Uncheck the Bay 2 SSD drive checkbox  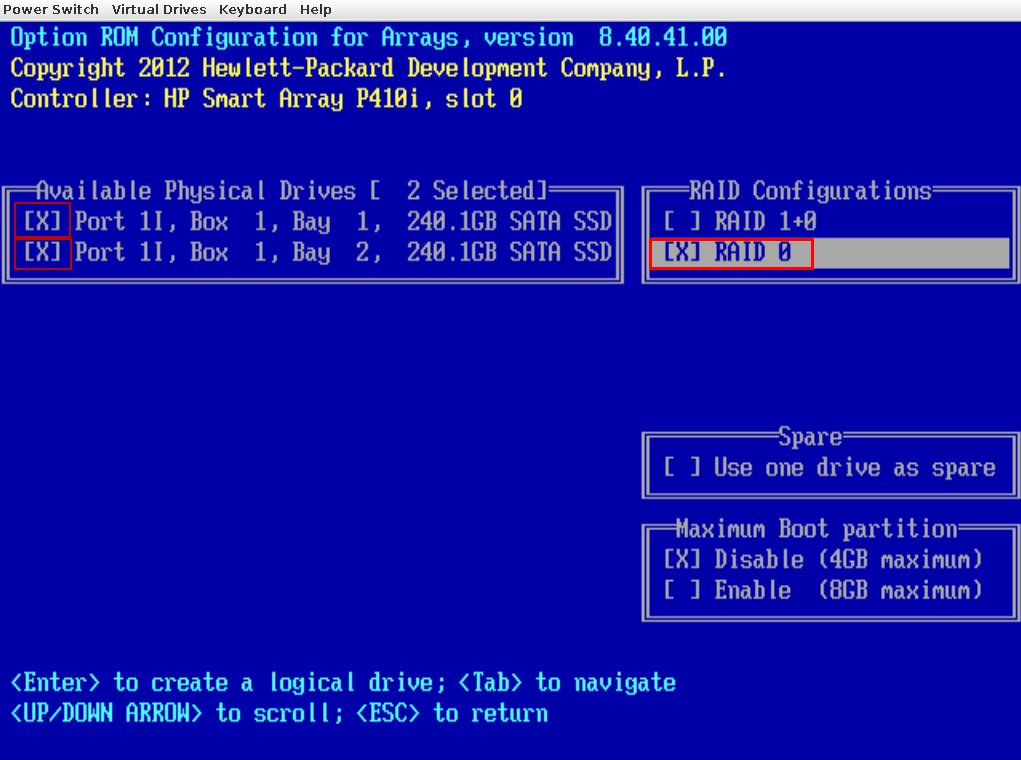tap(42, 253)
